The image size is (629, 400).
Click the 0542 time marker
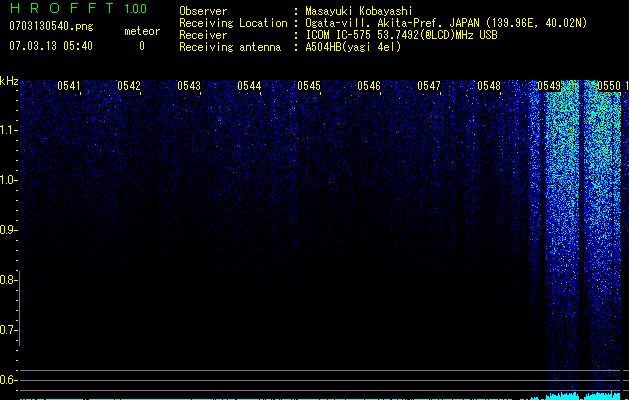tap(129, 86)
